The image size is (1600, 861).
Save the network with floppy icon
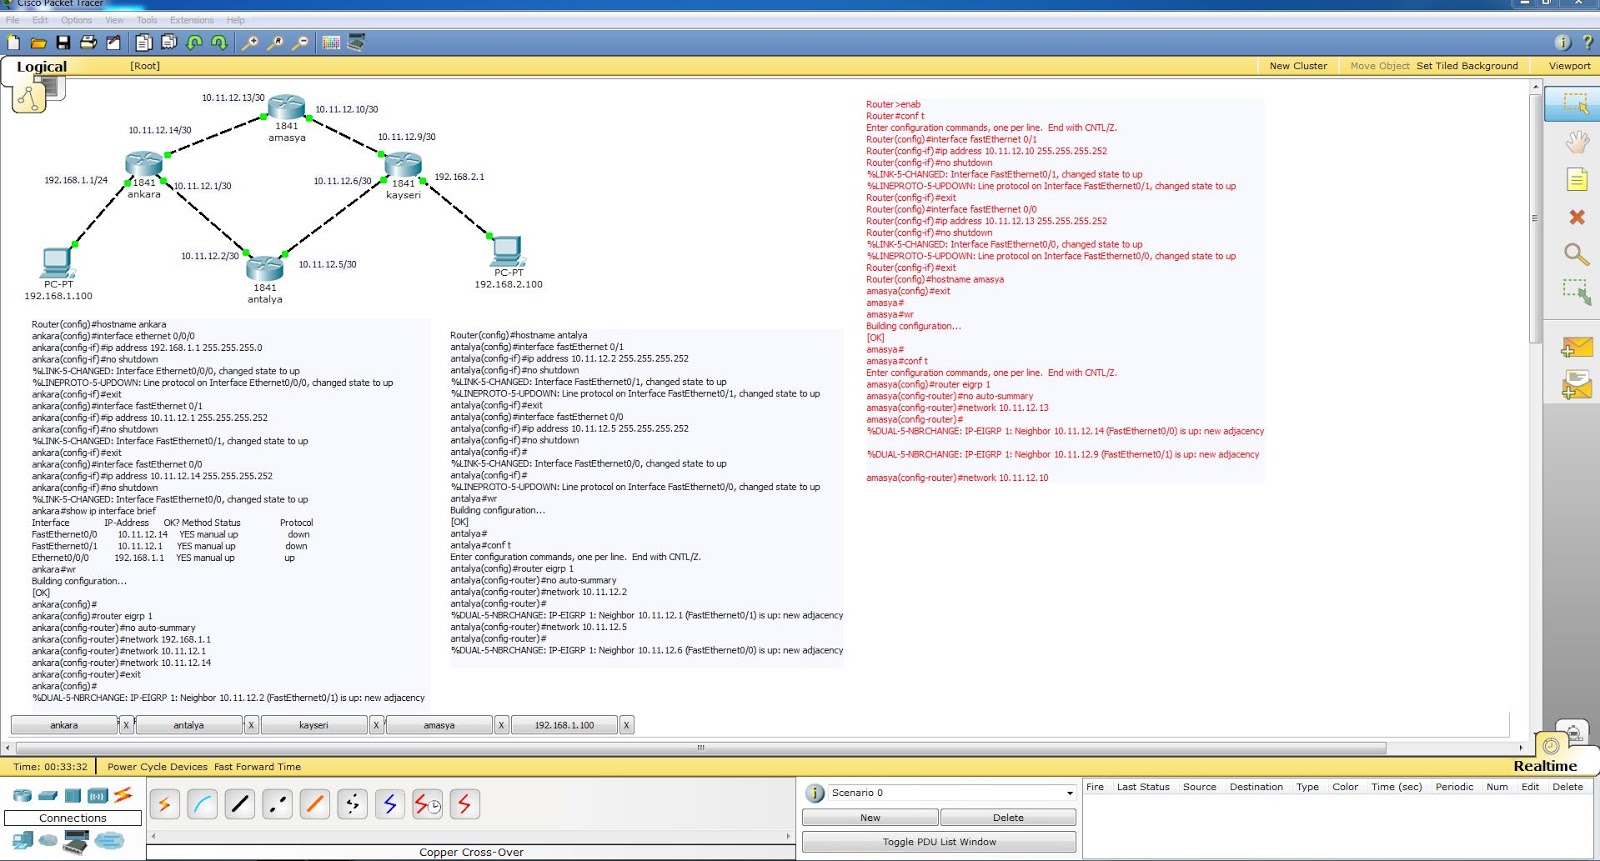[x=63, y=42]
